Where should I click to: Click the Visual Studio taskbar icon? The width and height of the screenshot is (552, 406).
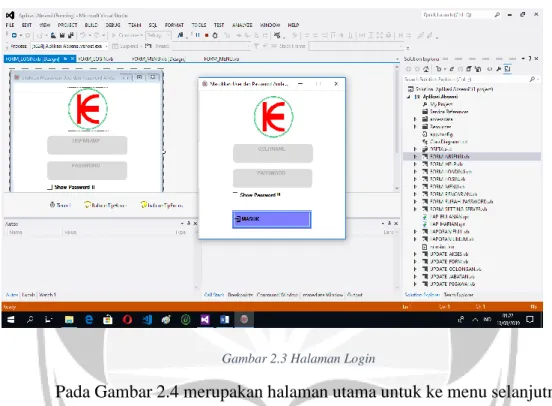[x=205, y=319]
